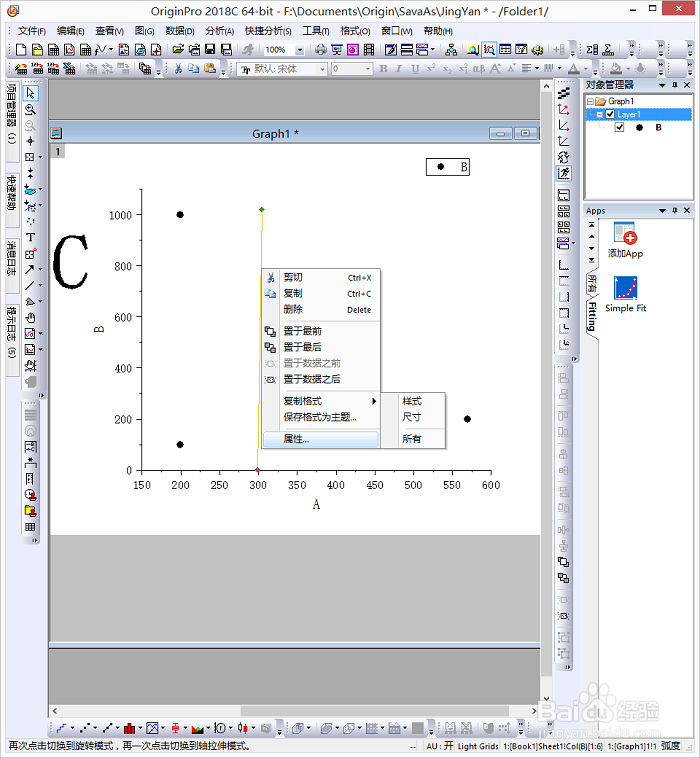This screenshot has width=700, height=758.
Task: Click the horizontal scrollbar of graph area
Action: coord(375,711)
